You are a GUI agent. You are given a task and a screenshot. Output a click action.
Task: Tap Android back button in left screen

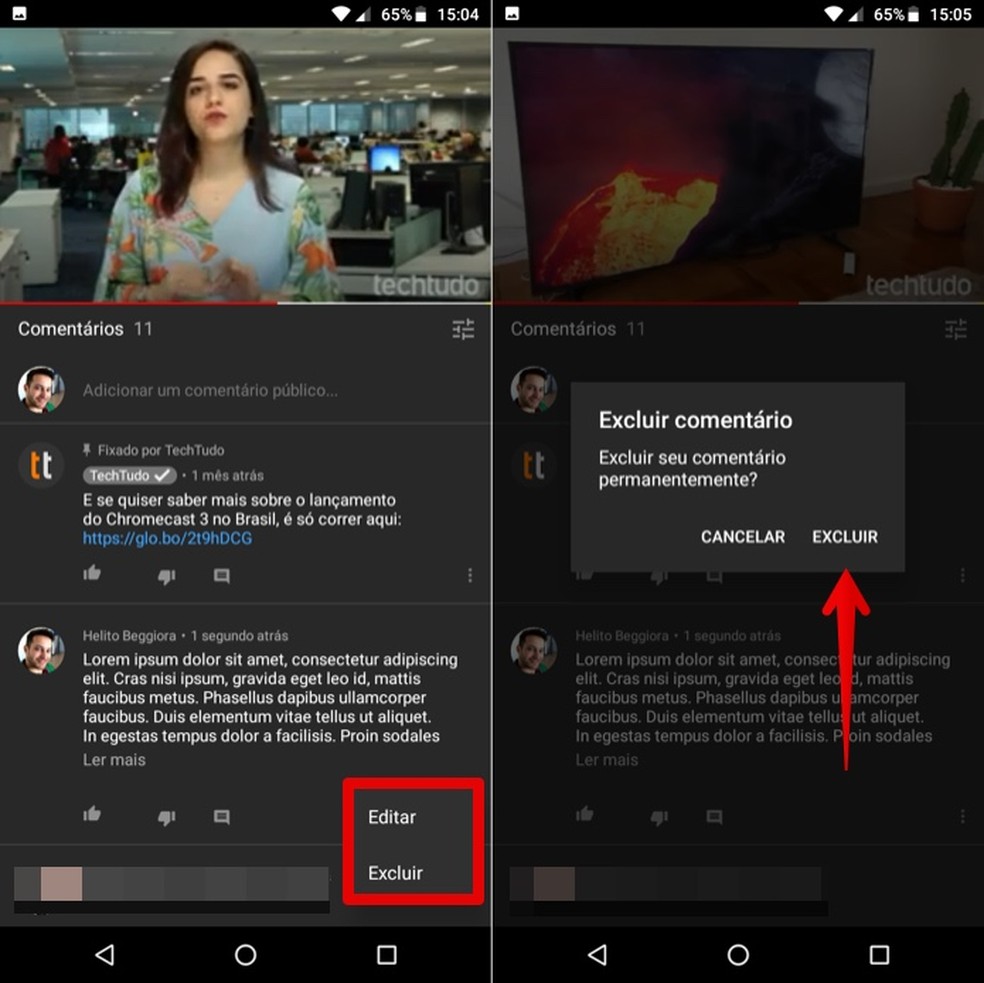pos(105,955)
